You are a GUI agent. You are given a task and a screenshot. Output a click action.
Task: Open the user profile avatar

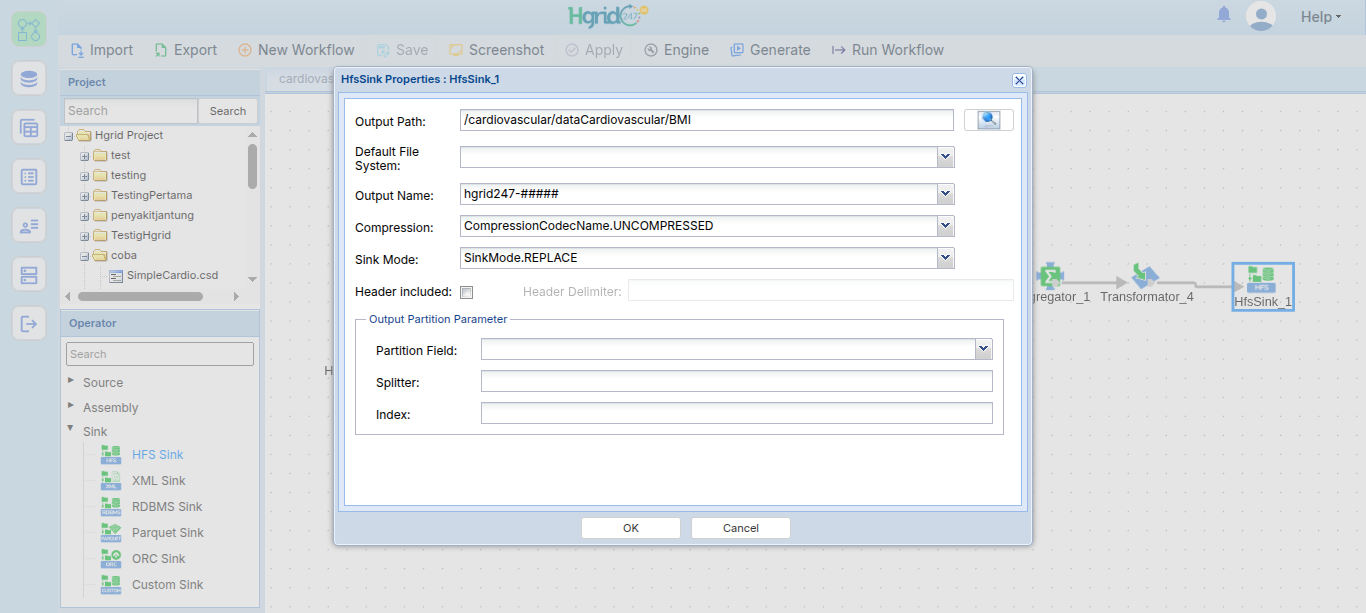click(x=1261, y=16)
